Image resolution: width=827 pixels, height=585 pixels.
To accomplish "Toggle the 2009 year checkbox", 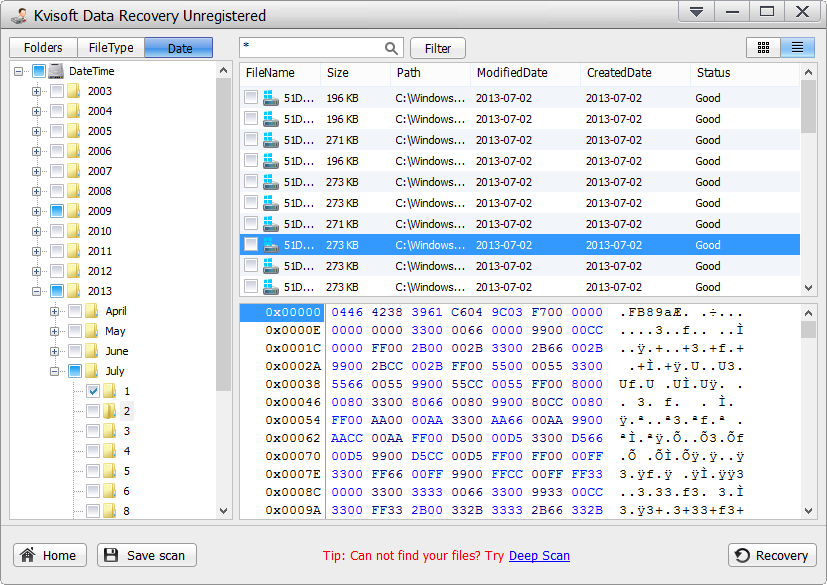I will (x=57, y=211).
